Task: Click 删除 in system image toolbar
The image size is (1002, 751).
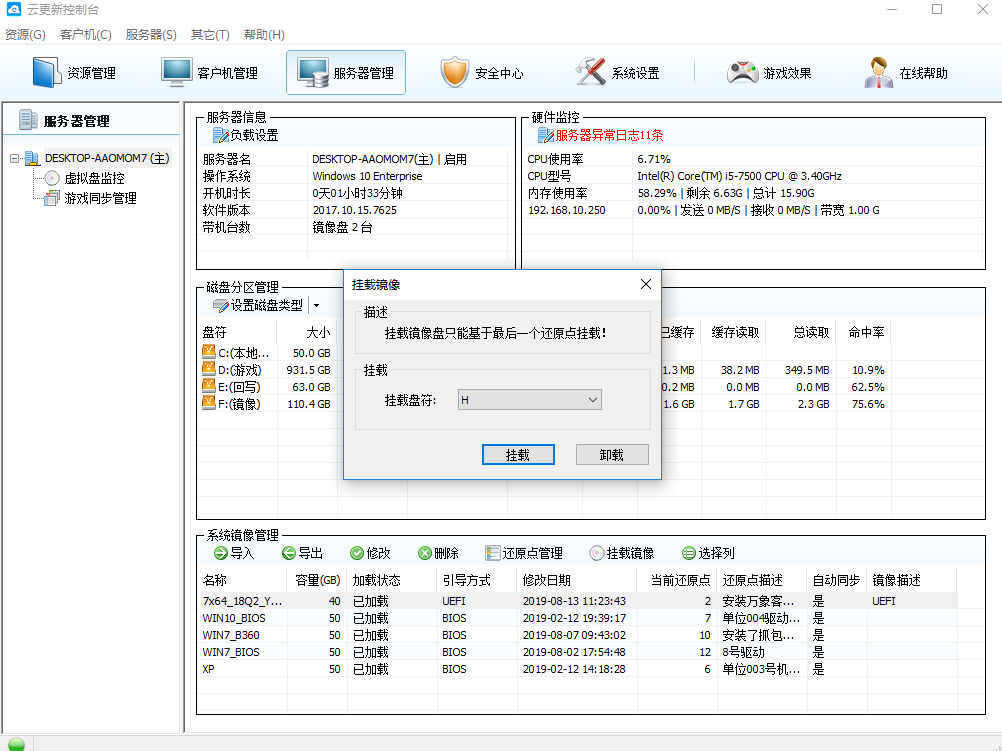Action: coord(439,553)
